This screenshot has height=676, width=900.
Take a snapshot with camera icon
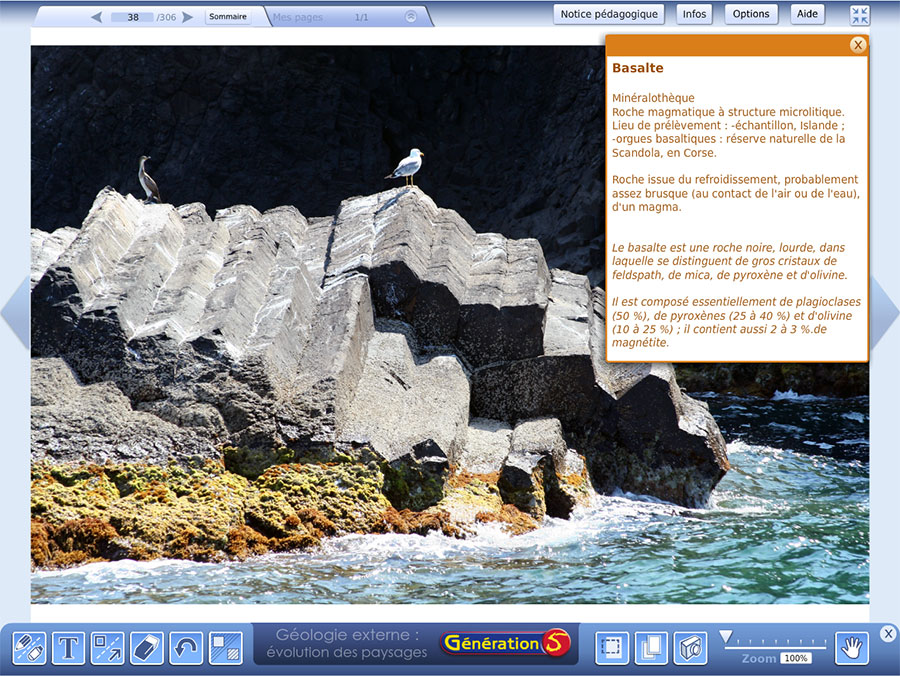click(x=690, y=648)
